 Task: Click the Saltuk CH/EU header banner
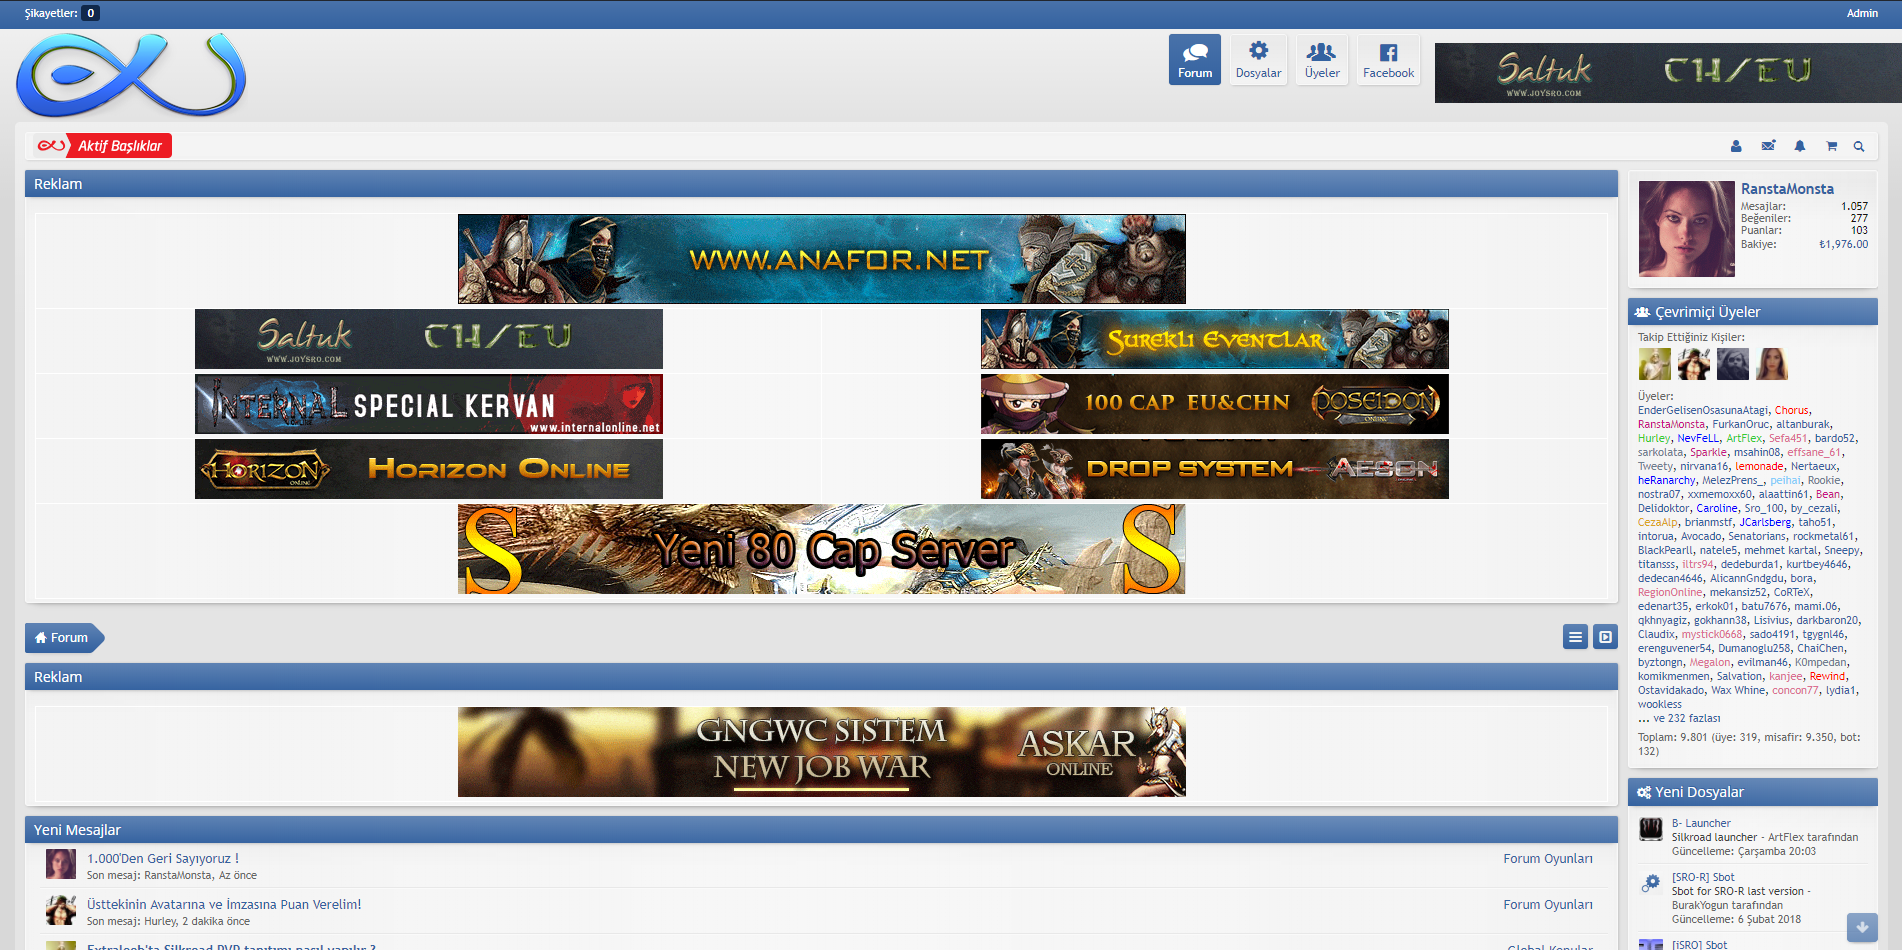(x=1668, y=73)
